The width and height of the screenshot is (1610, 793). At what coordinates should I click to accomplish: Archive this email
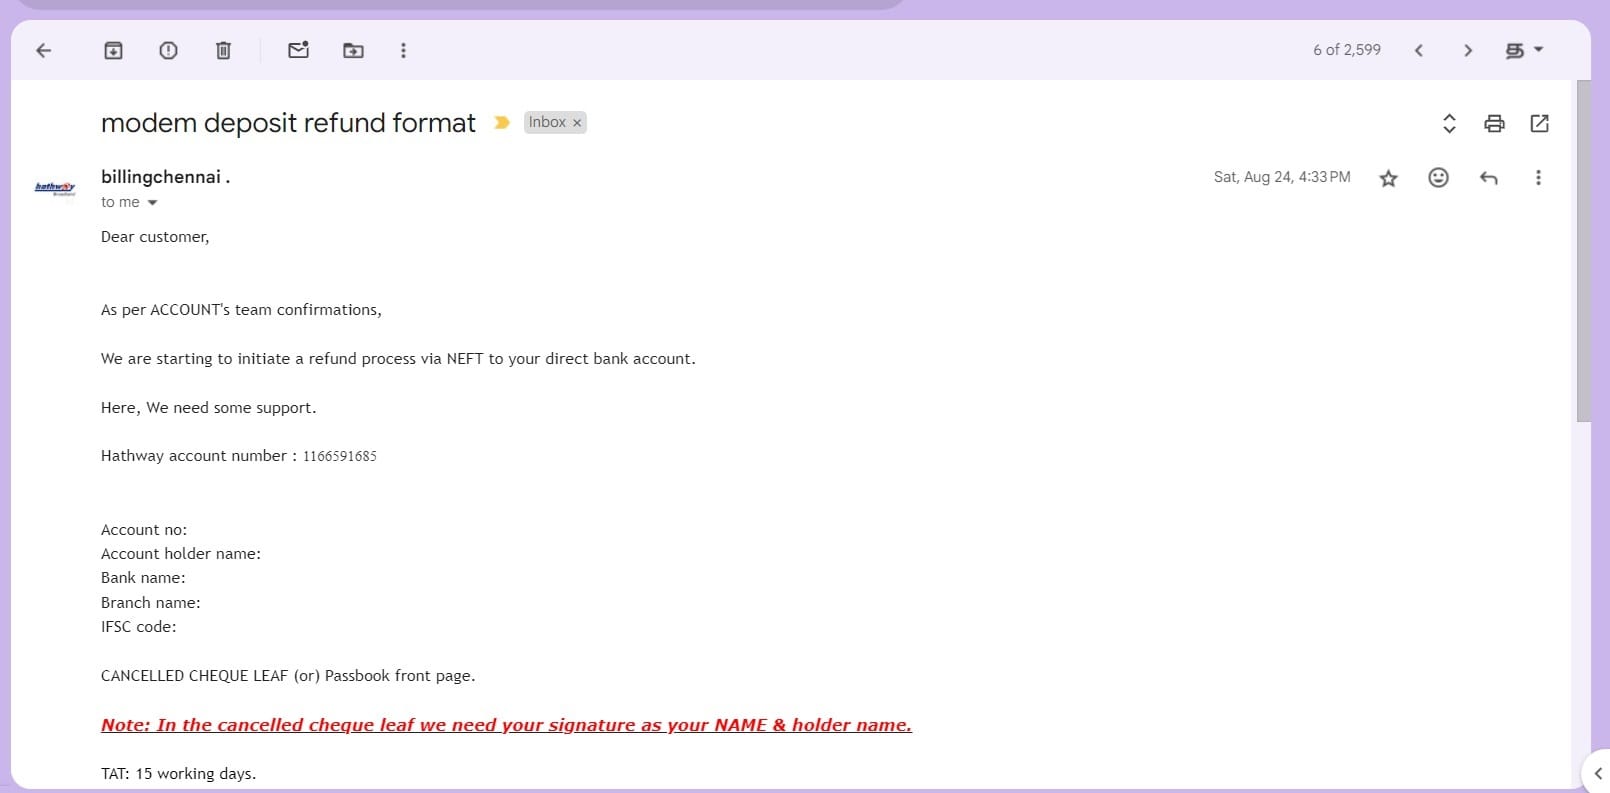[x=114, y=50]
